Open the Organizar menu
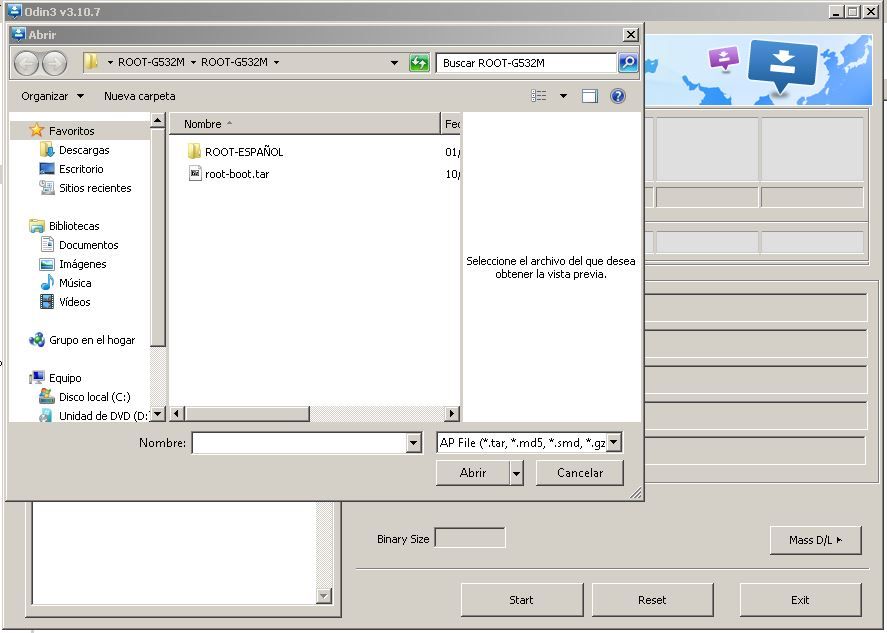Image resolution: width=887 pixels, height=633 pixels. (52, 96)
